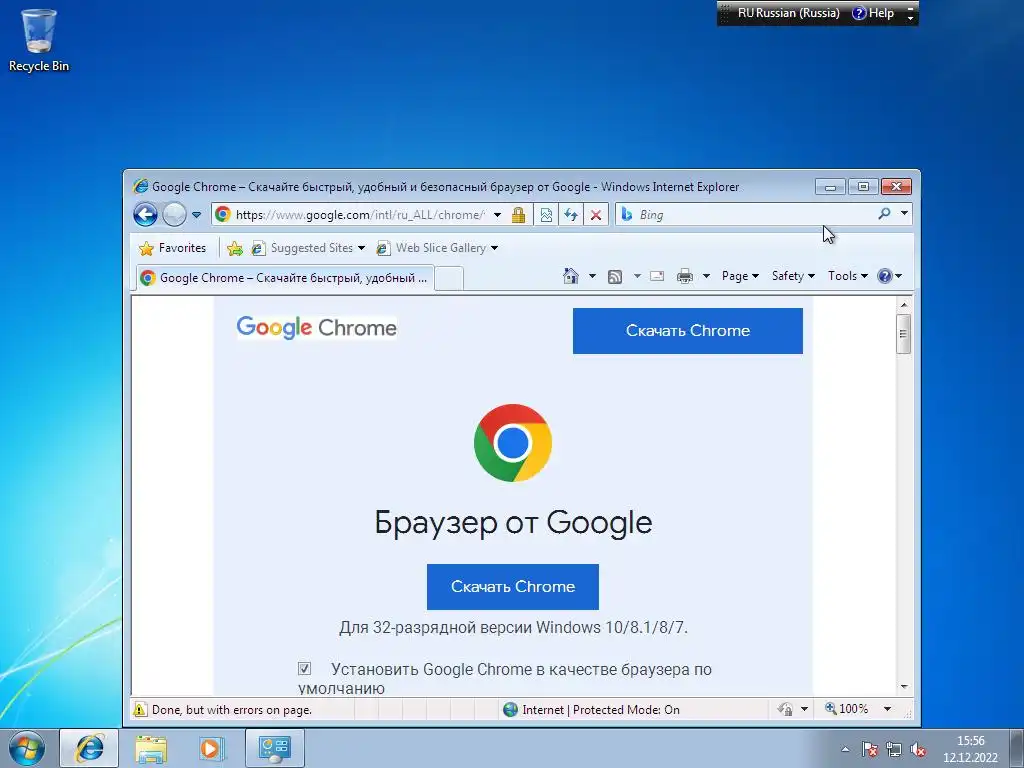Click the Chrome favicon in address bar
This screenshot has height=768, width=1024.
click(x=223, y=214)
